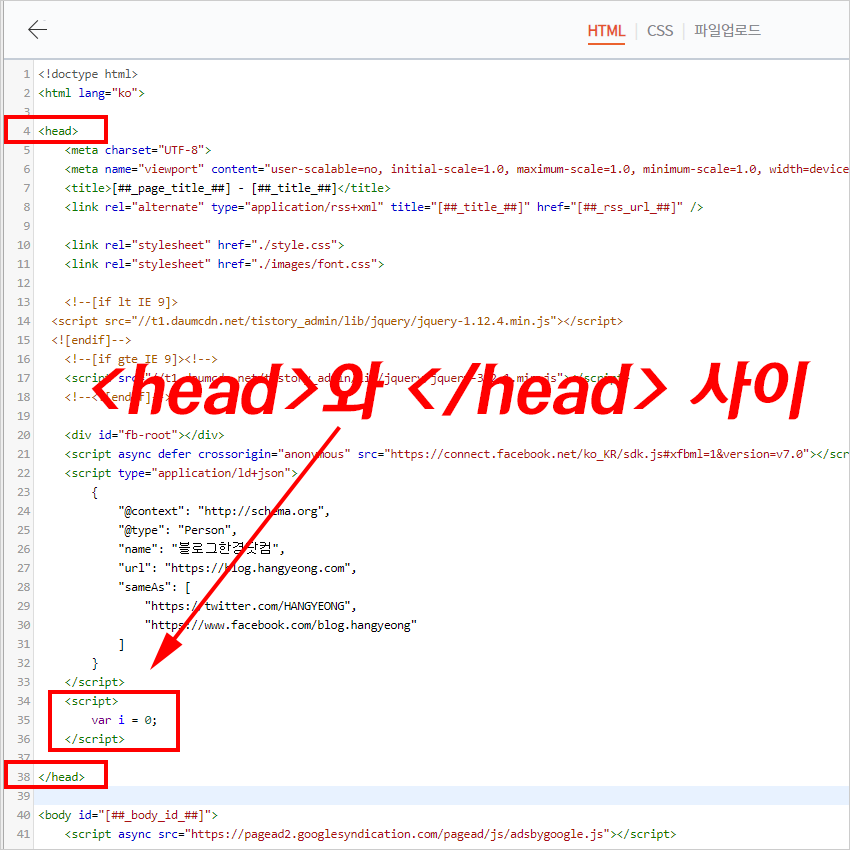The image size is (850, 850).
Task: Click the body id="[##_body_id_##]" line
Action: (128, 814)
